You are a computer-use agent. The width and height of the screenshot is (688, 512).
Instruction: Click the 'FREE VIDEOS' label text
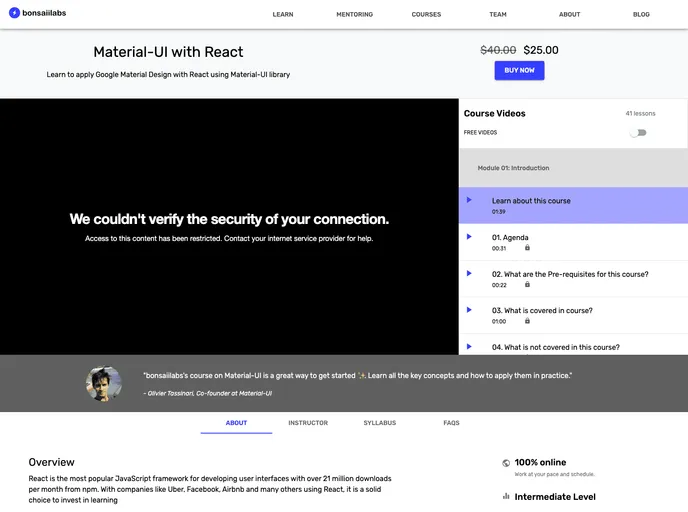point(480,132)
